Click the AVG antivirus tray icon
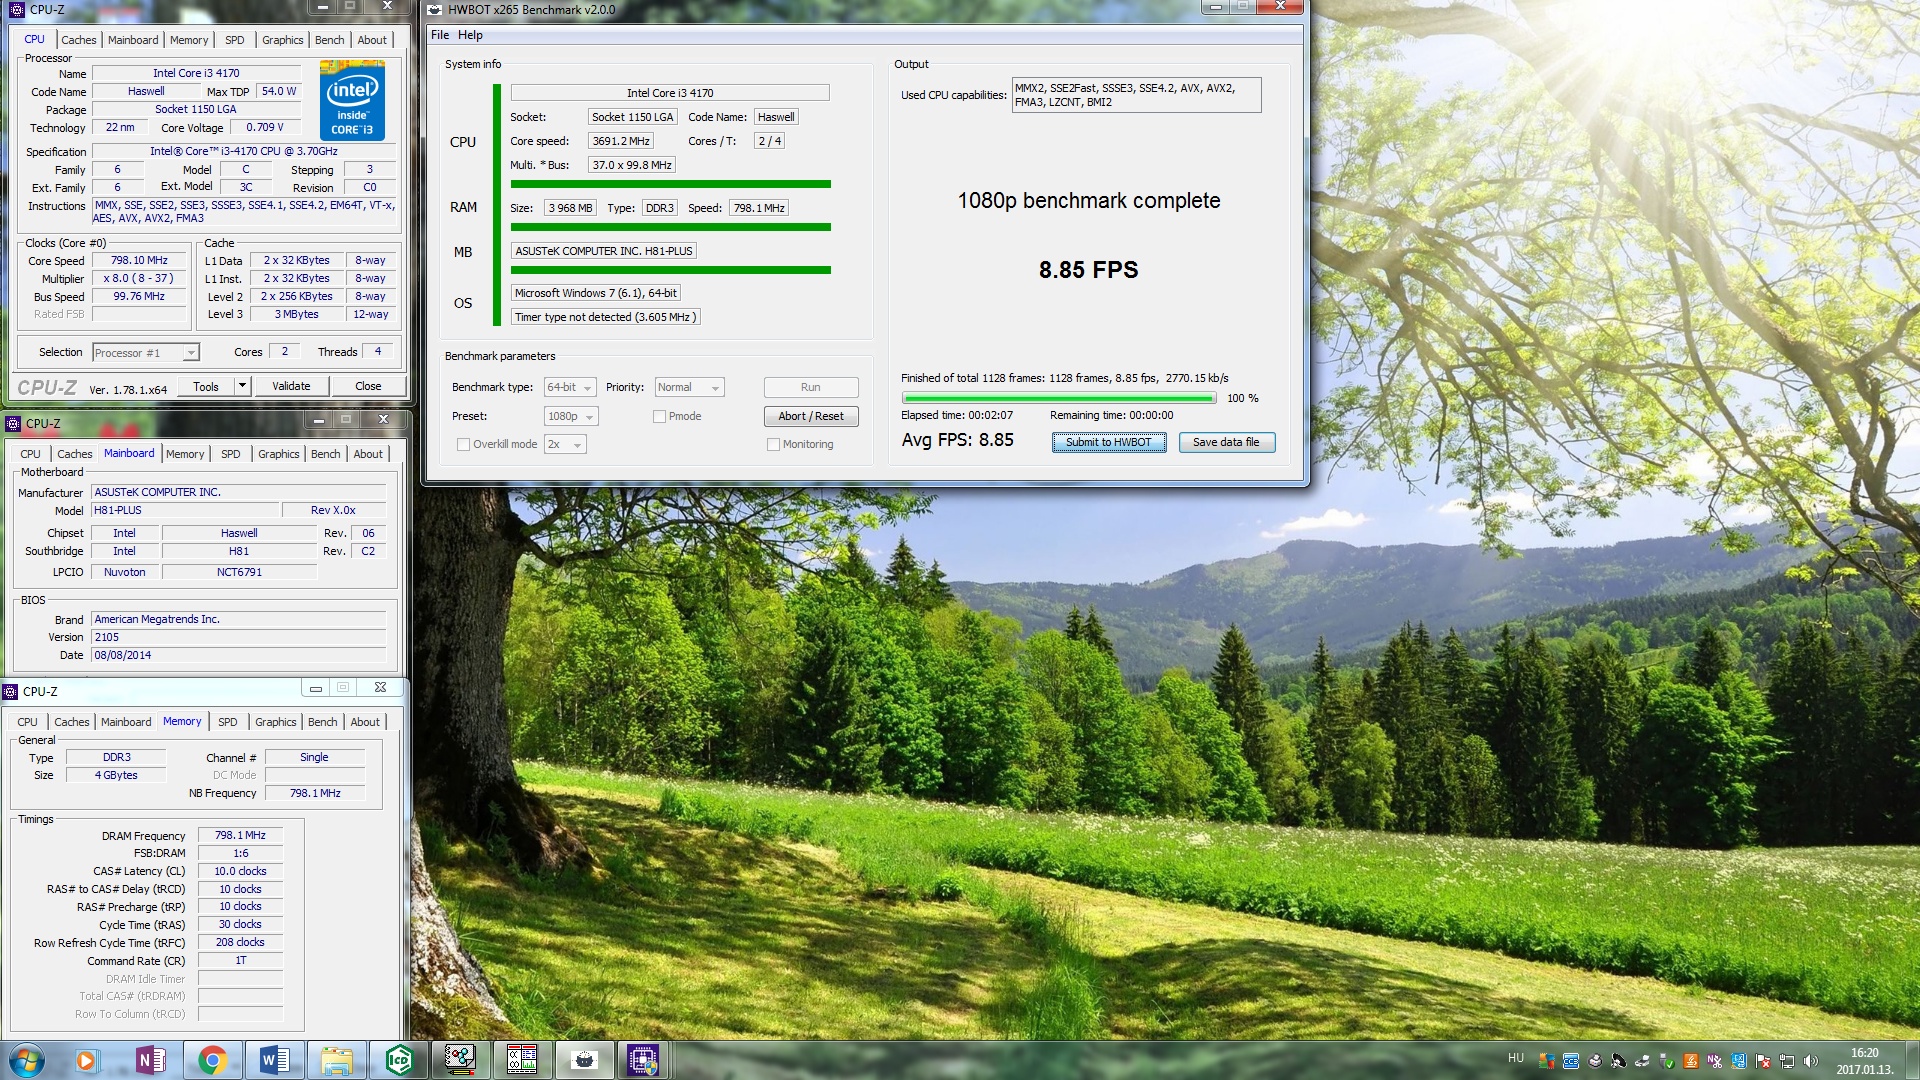The width and height of the screenshot is (1920, 1080). pyautogui.click(x=1547, y=1061)
